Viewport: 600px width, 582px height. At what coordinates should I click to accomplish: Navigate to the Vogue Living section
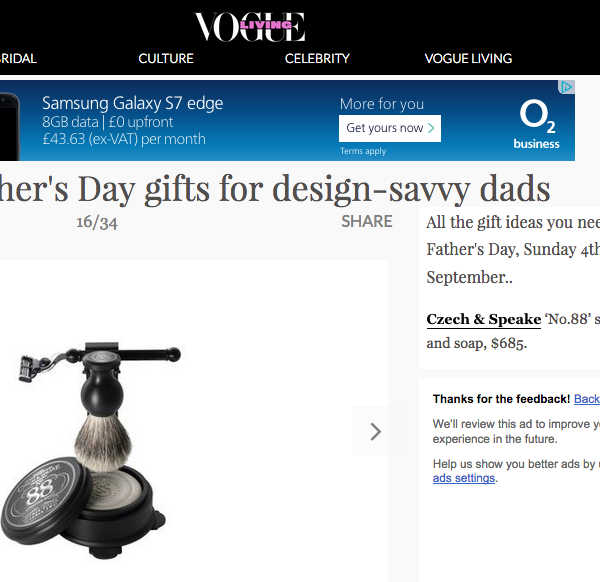coord(468,58)
